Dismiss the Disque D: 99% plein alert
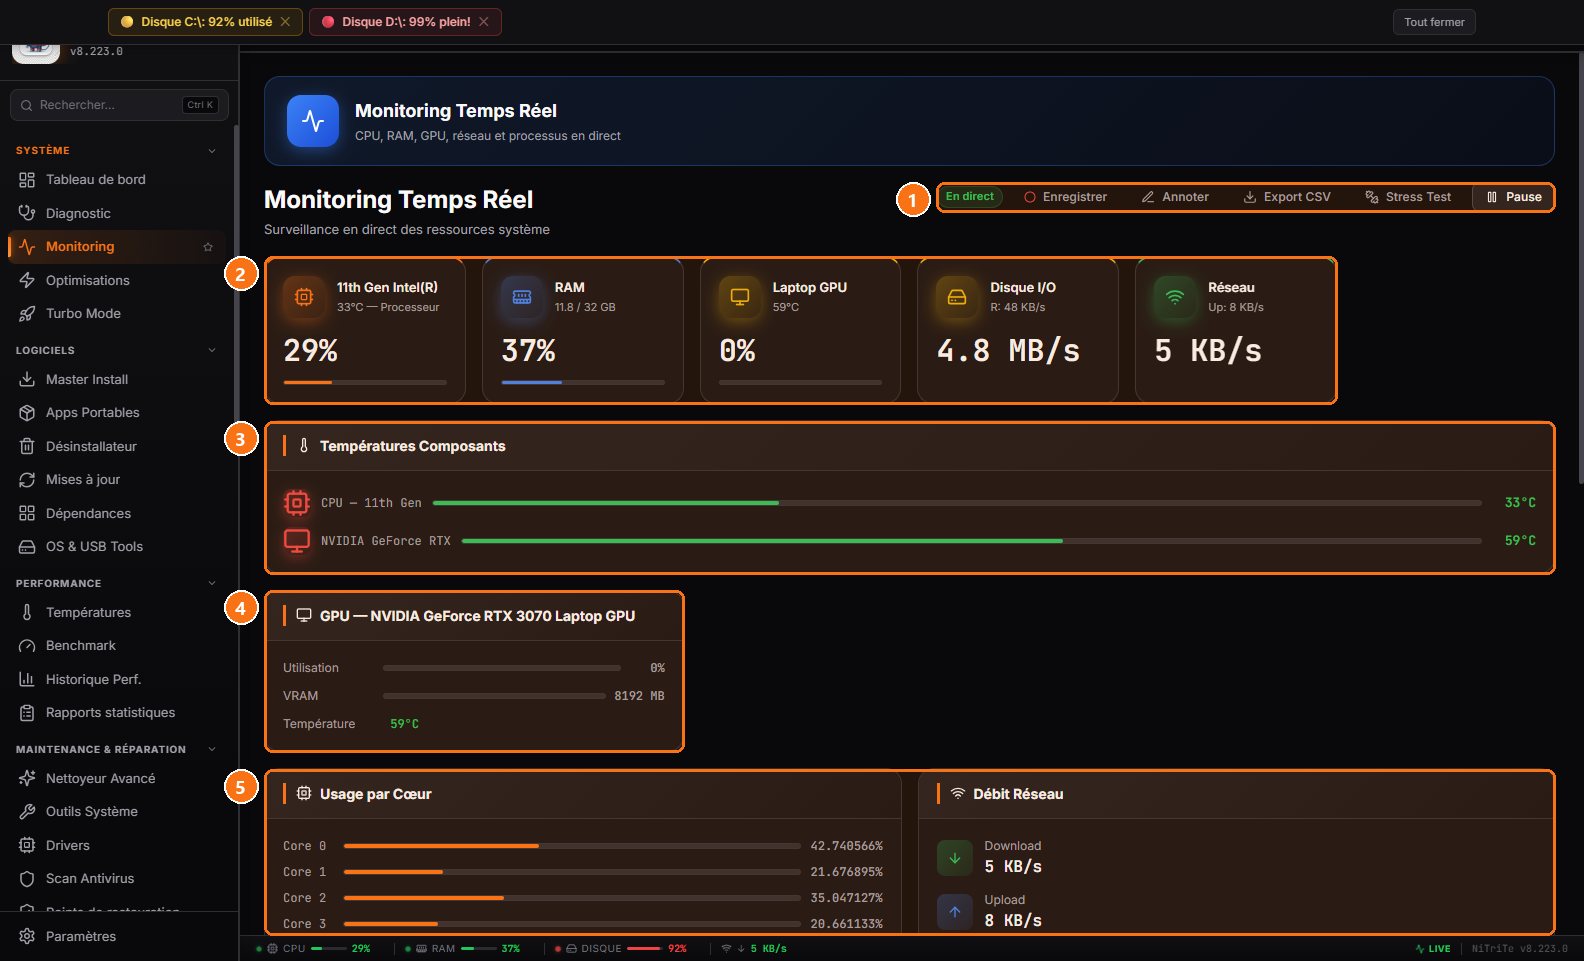Viewport: 1584px width, 961px height. (484, 22)
